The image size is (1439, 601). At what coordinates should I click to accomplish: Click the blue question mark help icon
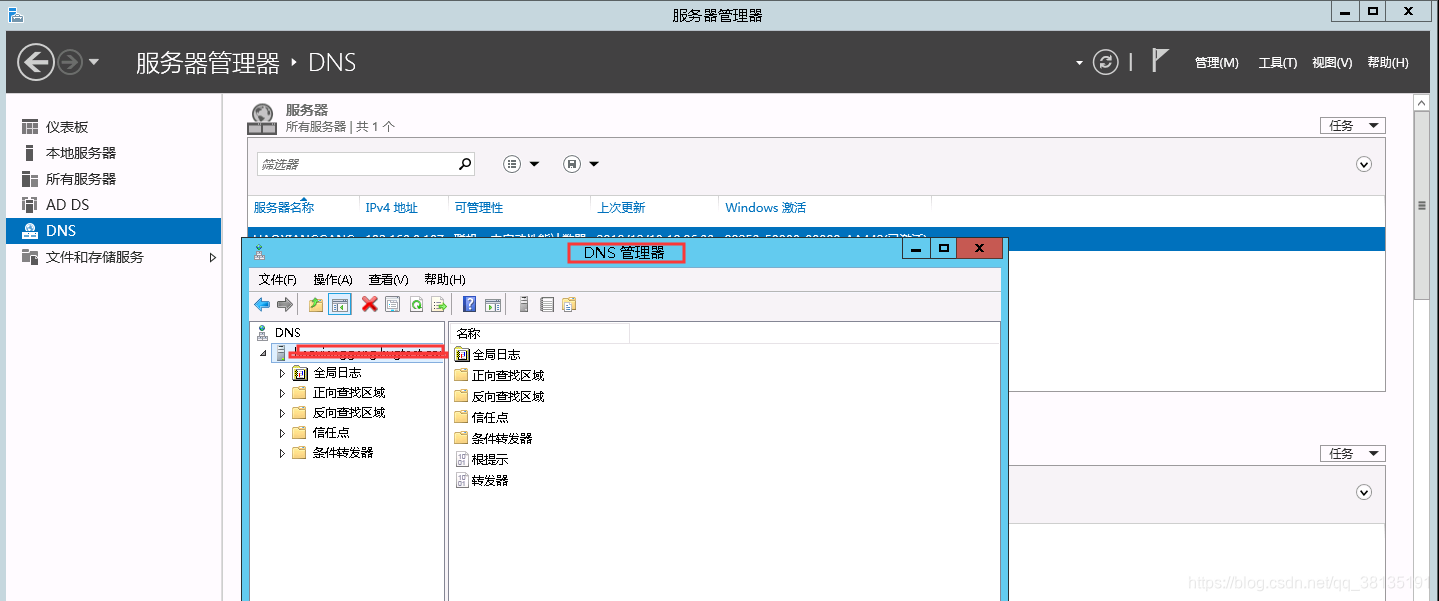click(469, 305)
